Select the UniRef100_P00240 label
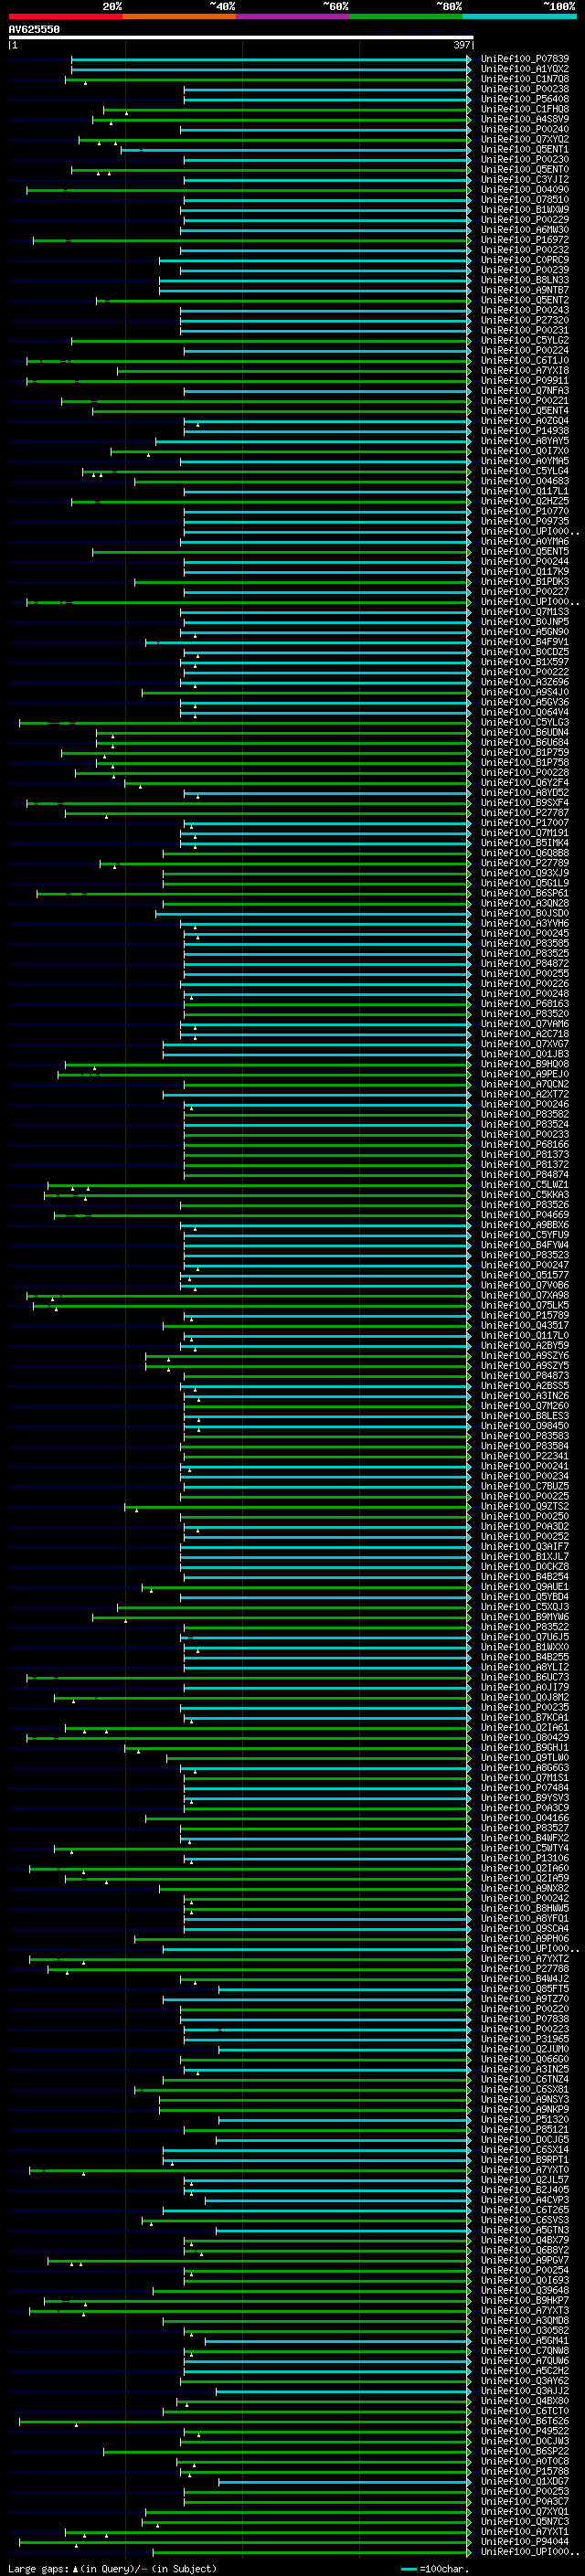585x2576 pixels. tap(524, 129)
